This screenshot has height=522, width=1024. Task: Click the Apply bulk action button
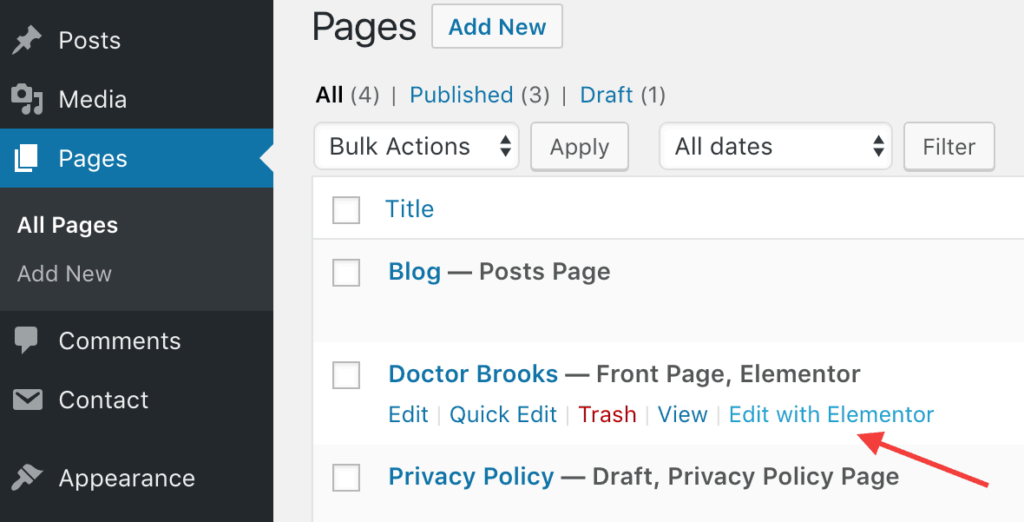(x=579, y=146)
